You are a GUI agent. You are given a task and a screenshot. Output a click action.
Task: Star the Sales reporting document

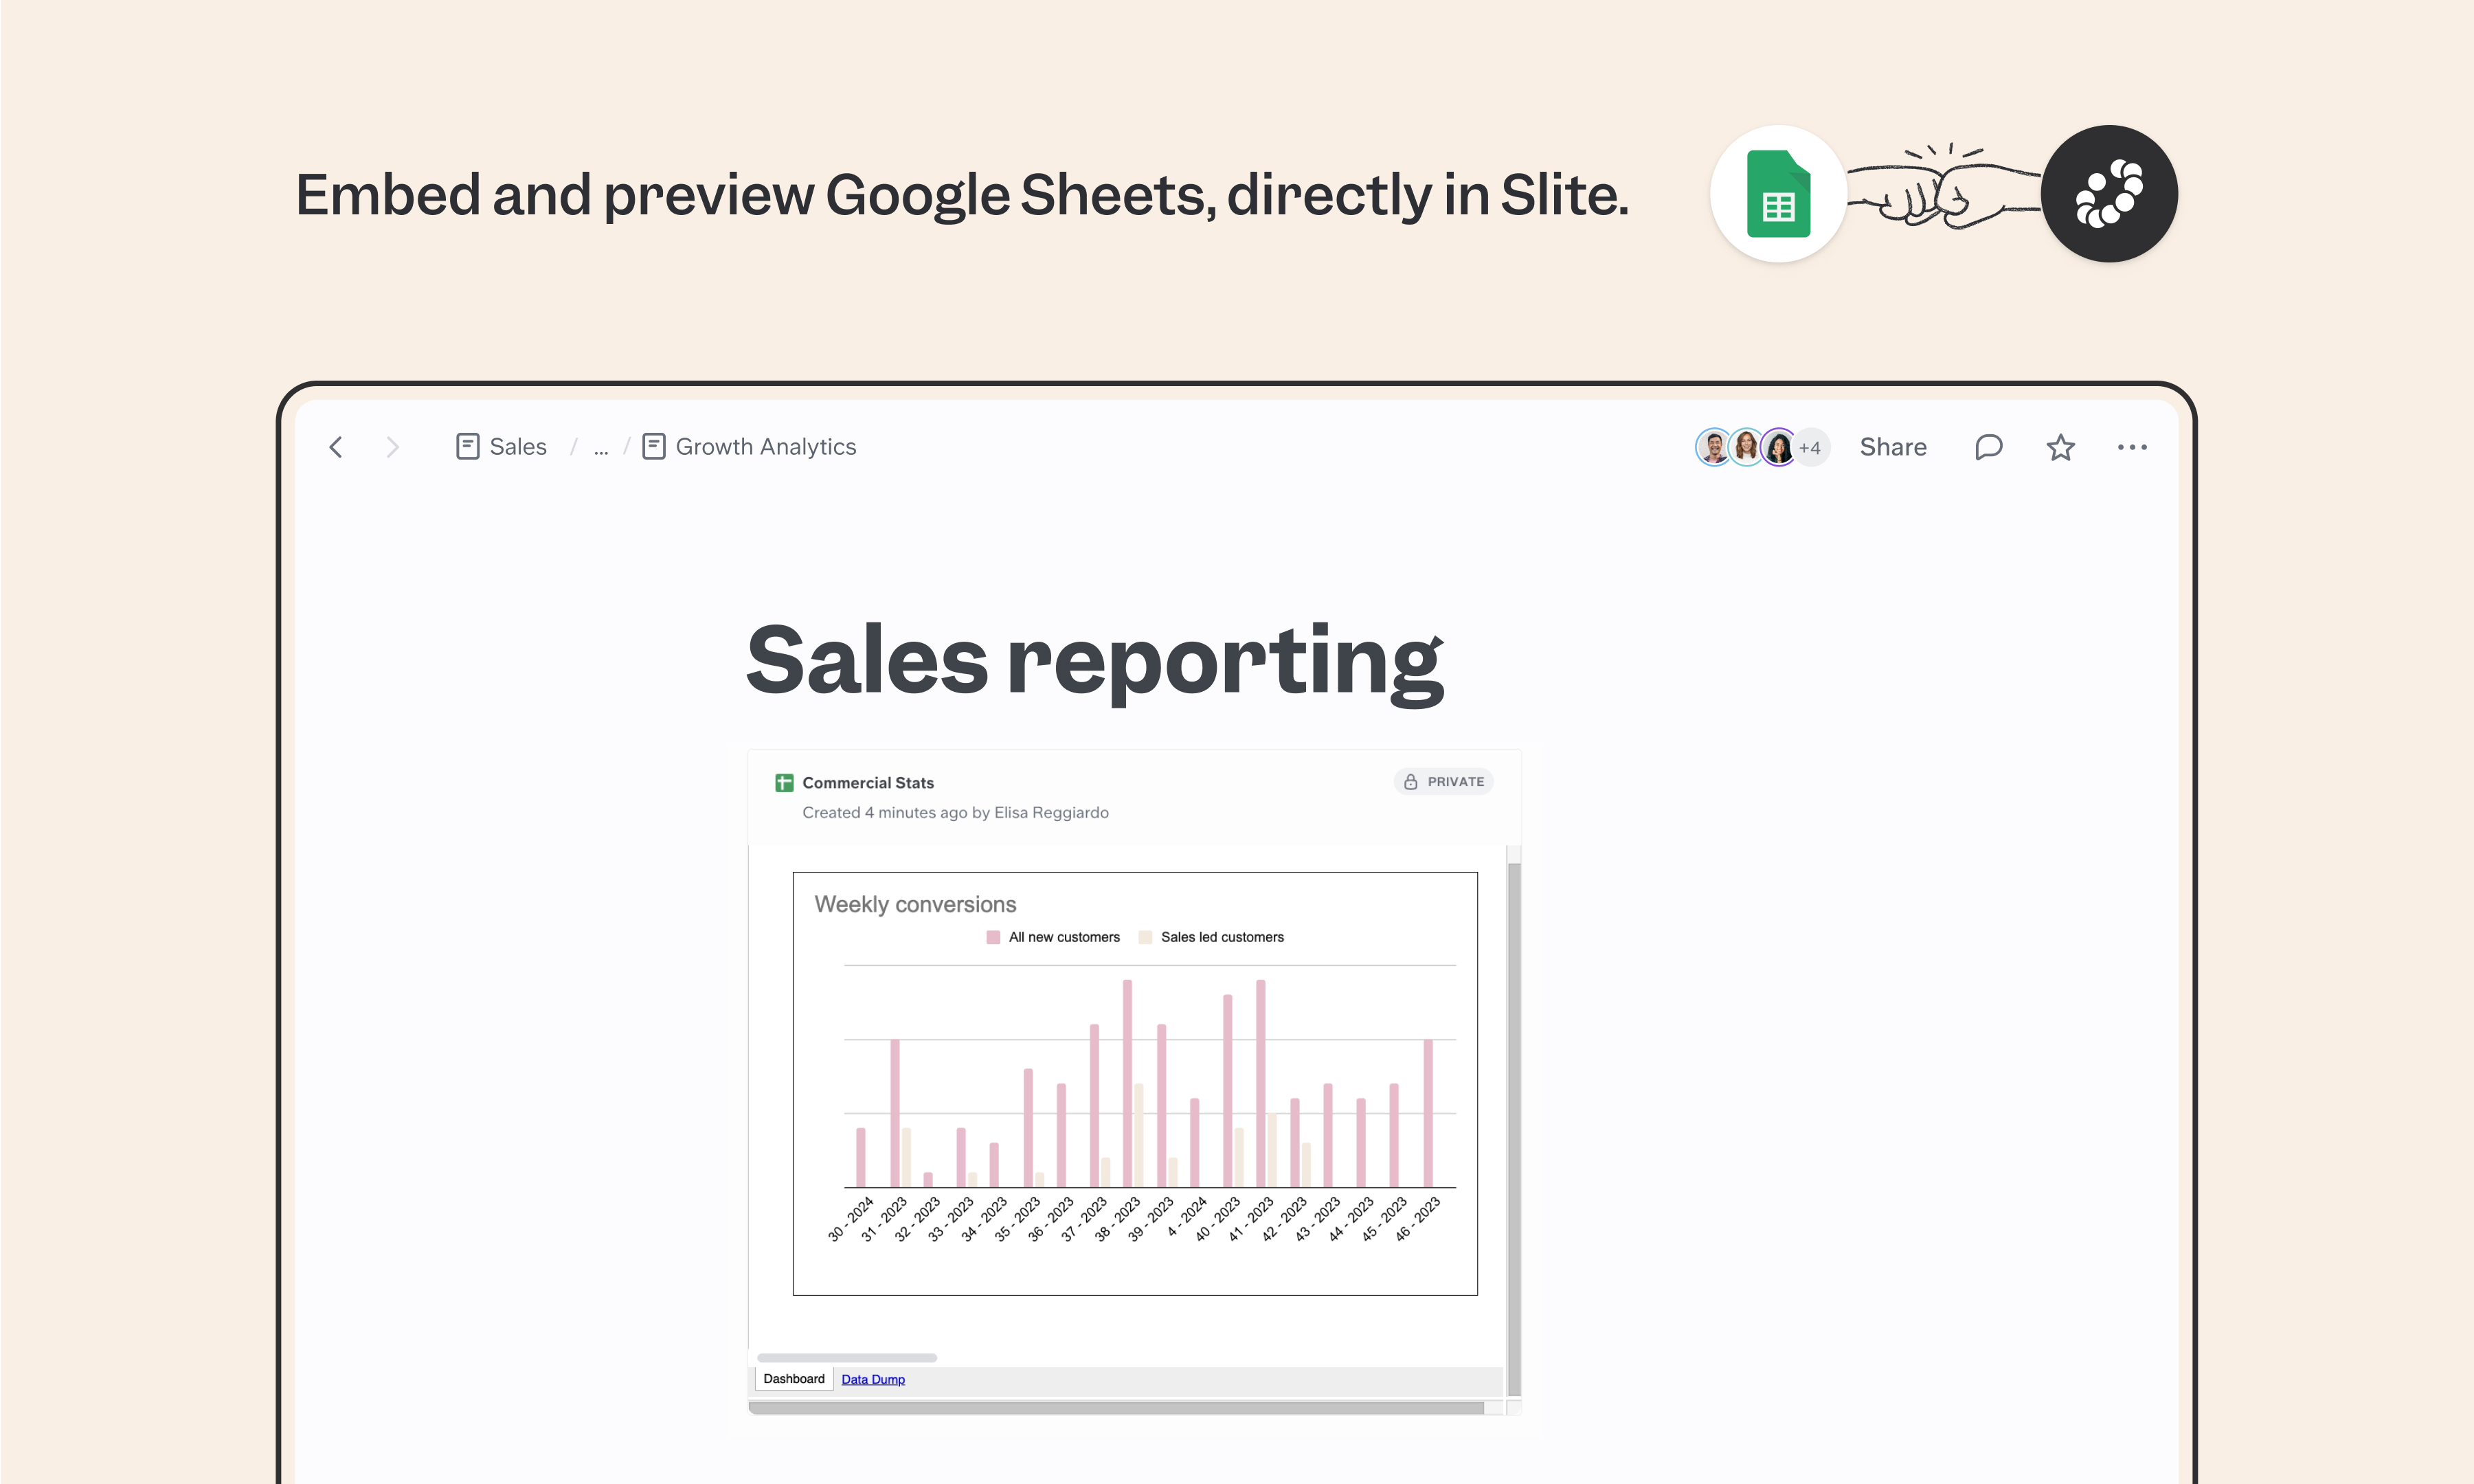pyautogui.click(x=2060, y=447)
